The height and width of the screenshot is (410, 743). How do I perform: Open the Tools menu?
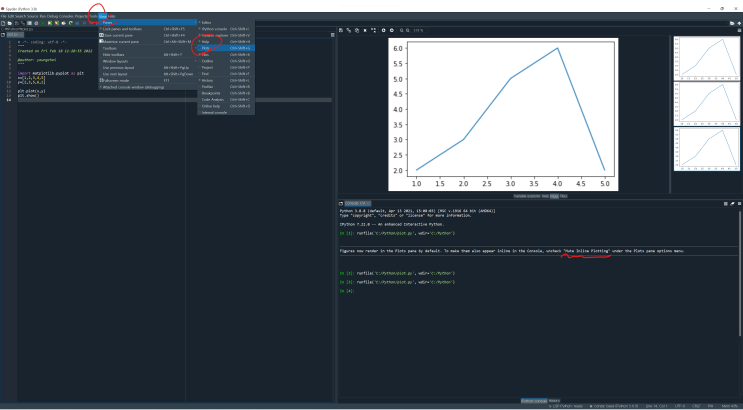(93, 16)
